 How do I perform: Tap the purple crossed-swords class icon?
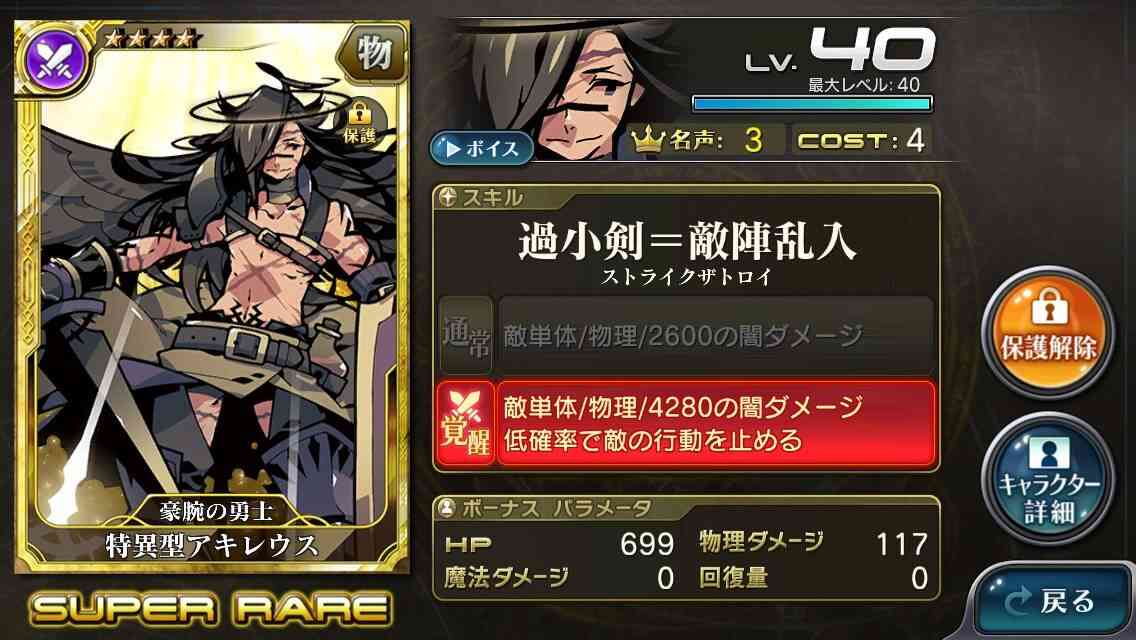pos(53,60)
